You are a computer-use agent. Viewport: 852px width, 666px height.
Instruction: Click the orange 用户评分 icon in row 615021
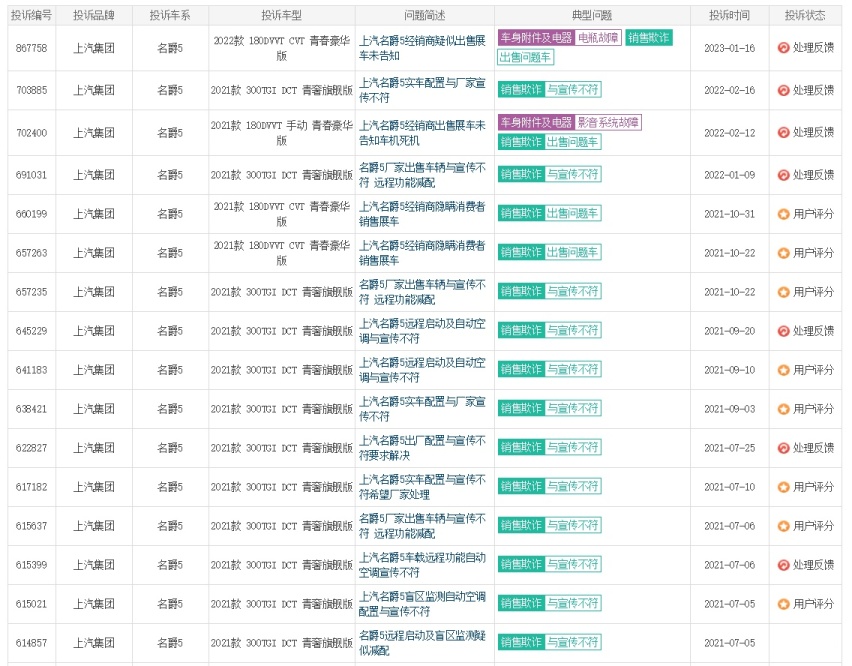pyautogui.click(x=783, y=604)
